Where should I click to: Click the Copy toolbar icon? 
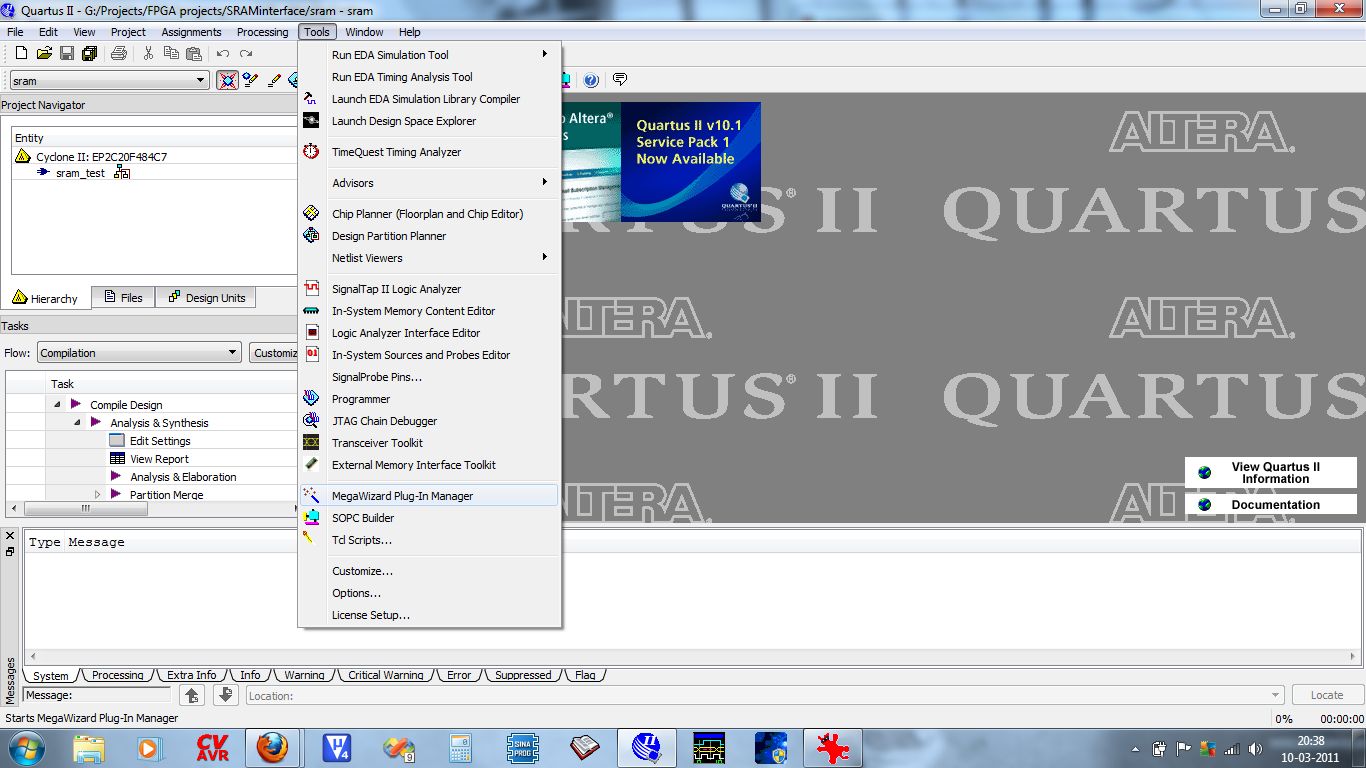(171, 53)
